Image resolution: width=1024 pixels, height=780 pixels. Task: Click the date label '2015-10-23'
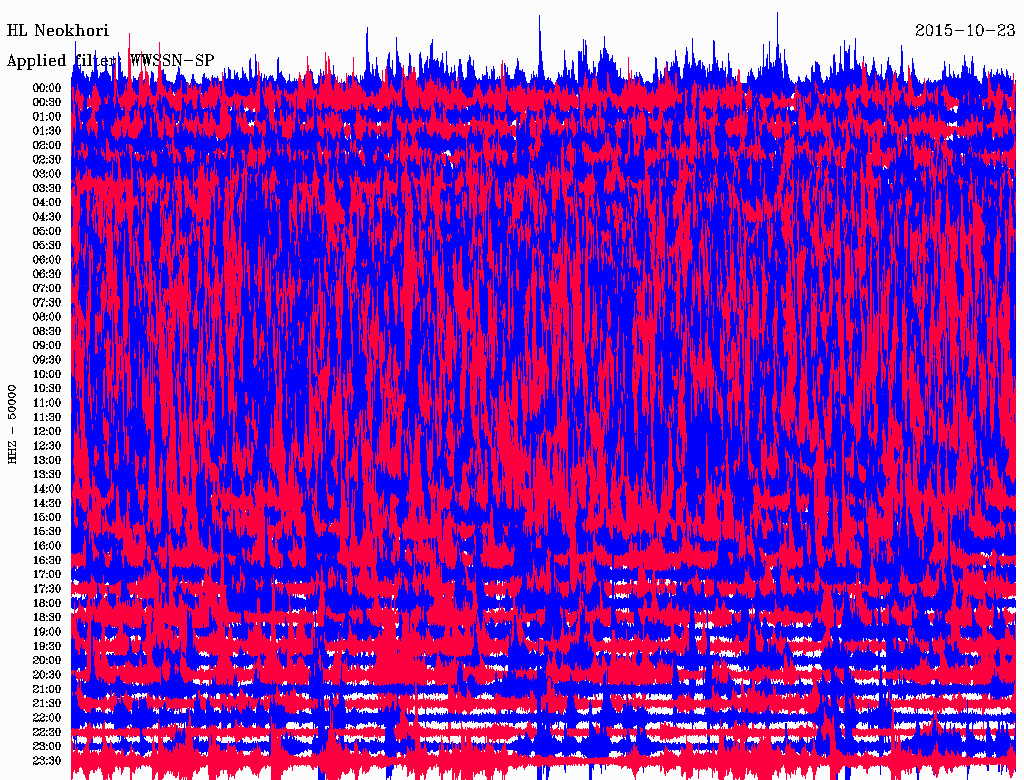click(965, 31)
